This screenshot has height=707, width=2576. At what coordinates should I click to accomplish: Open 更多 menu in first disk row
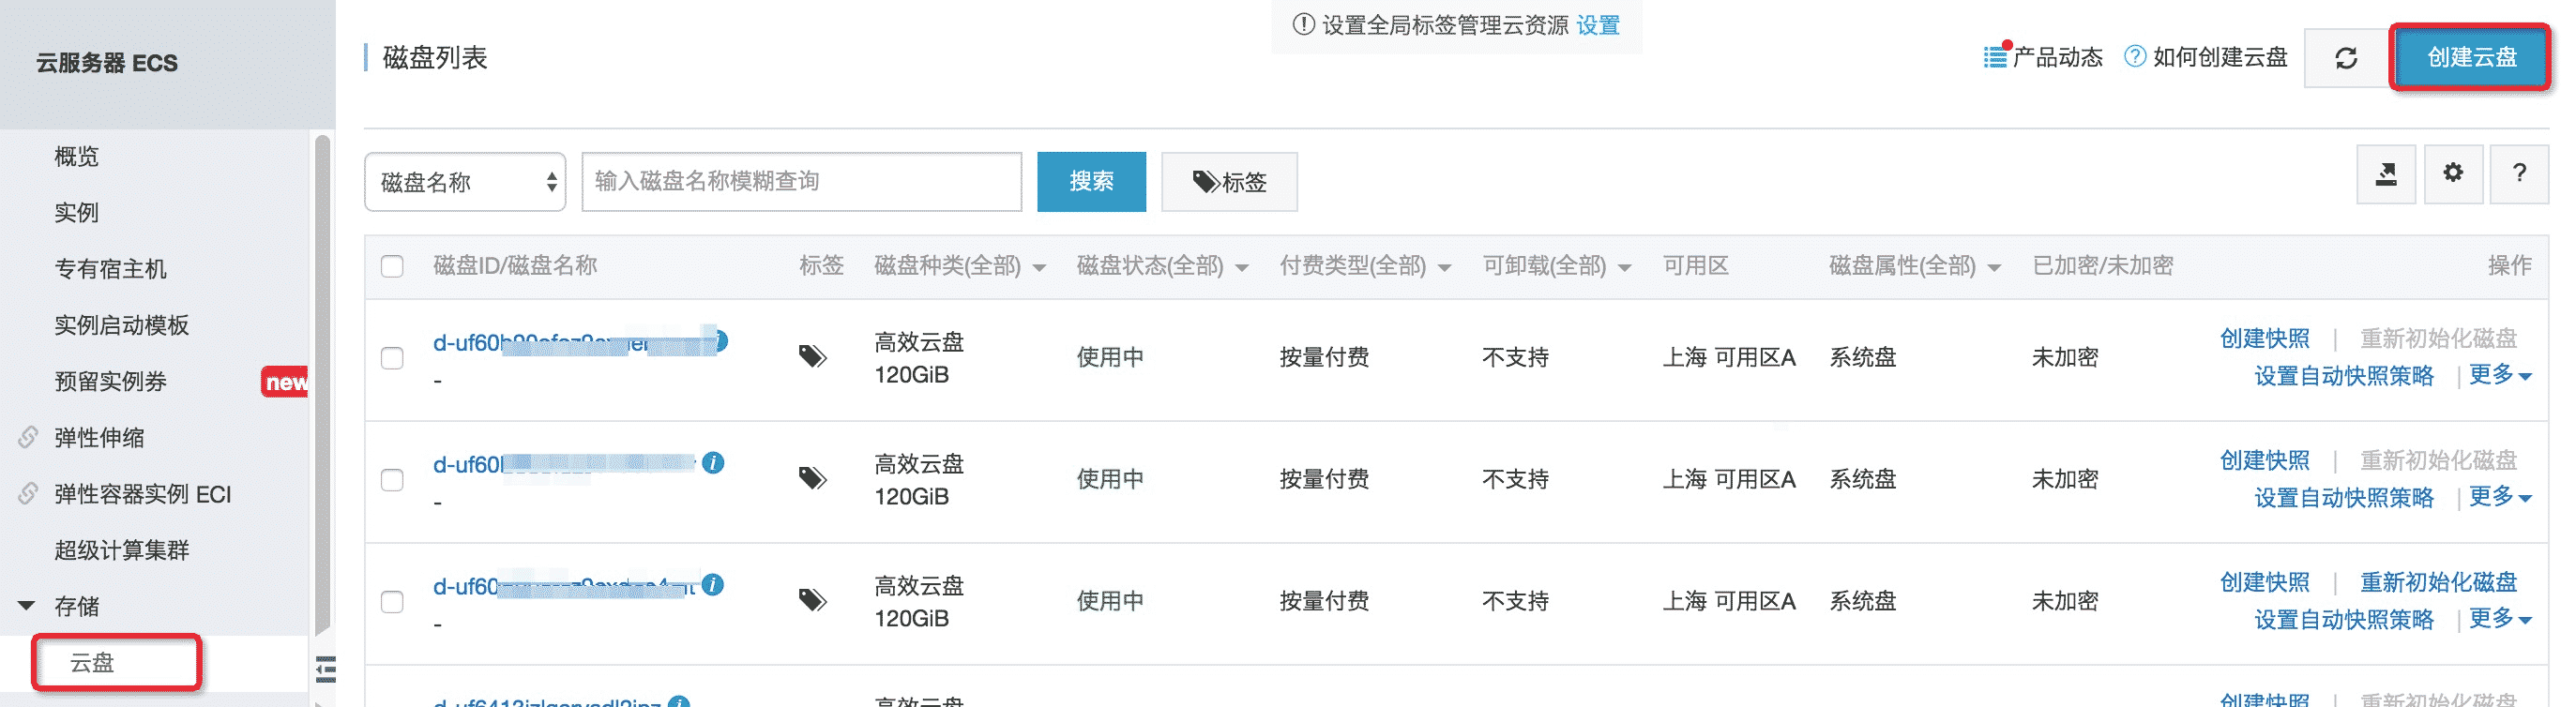coord(2498,375)
